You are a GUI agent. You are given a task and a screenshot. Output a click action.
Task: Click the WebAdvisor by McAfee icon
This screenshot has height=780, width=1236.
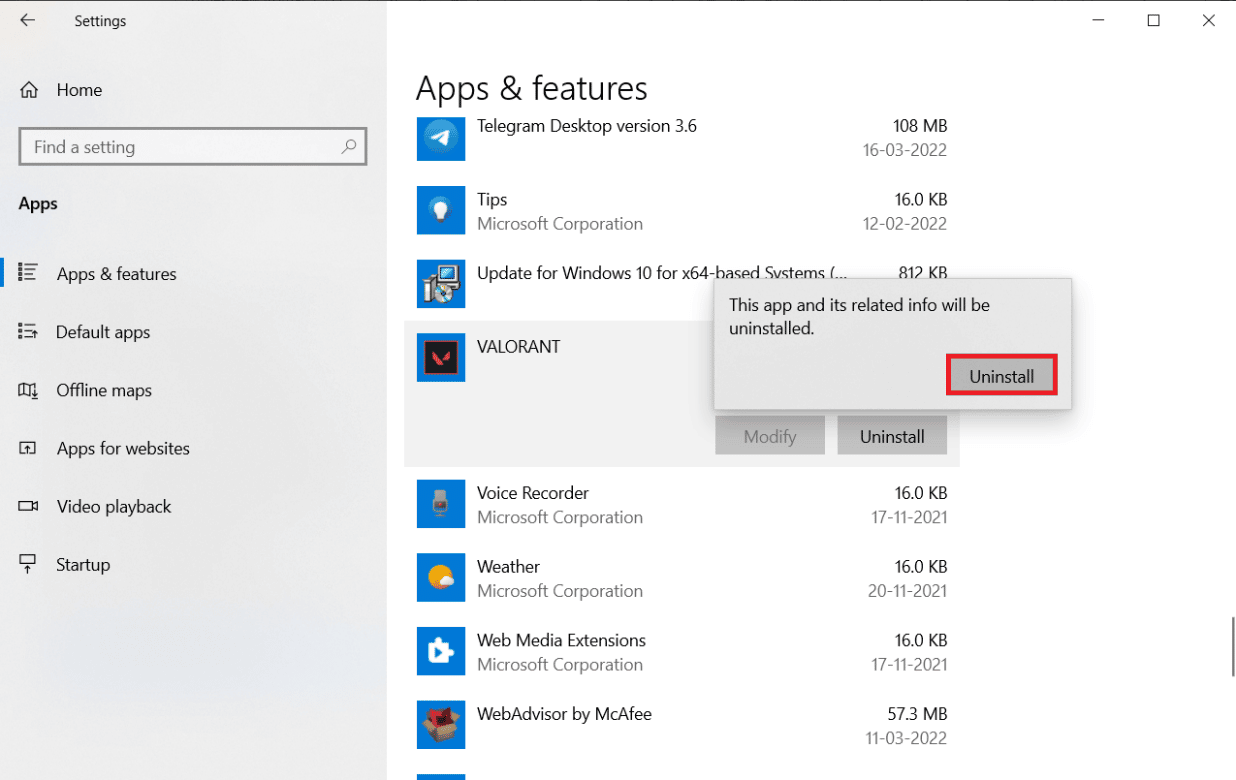[440, 724]
